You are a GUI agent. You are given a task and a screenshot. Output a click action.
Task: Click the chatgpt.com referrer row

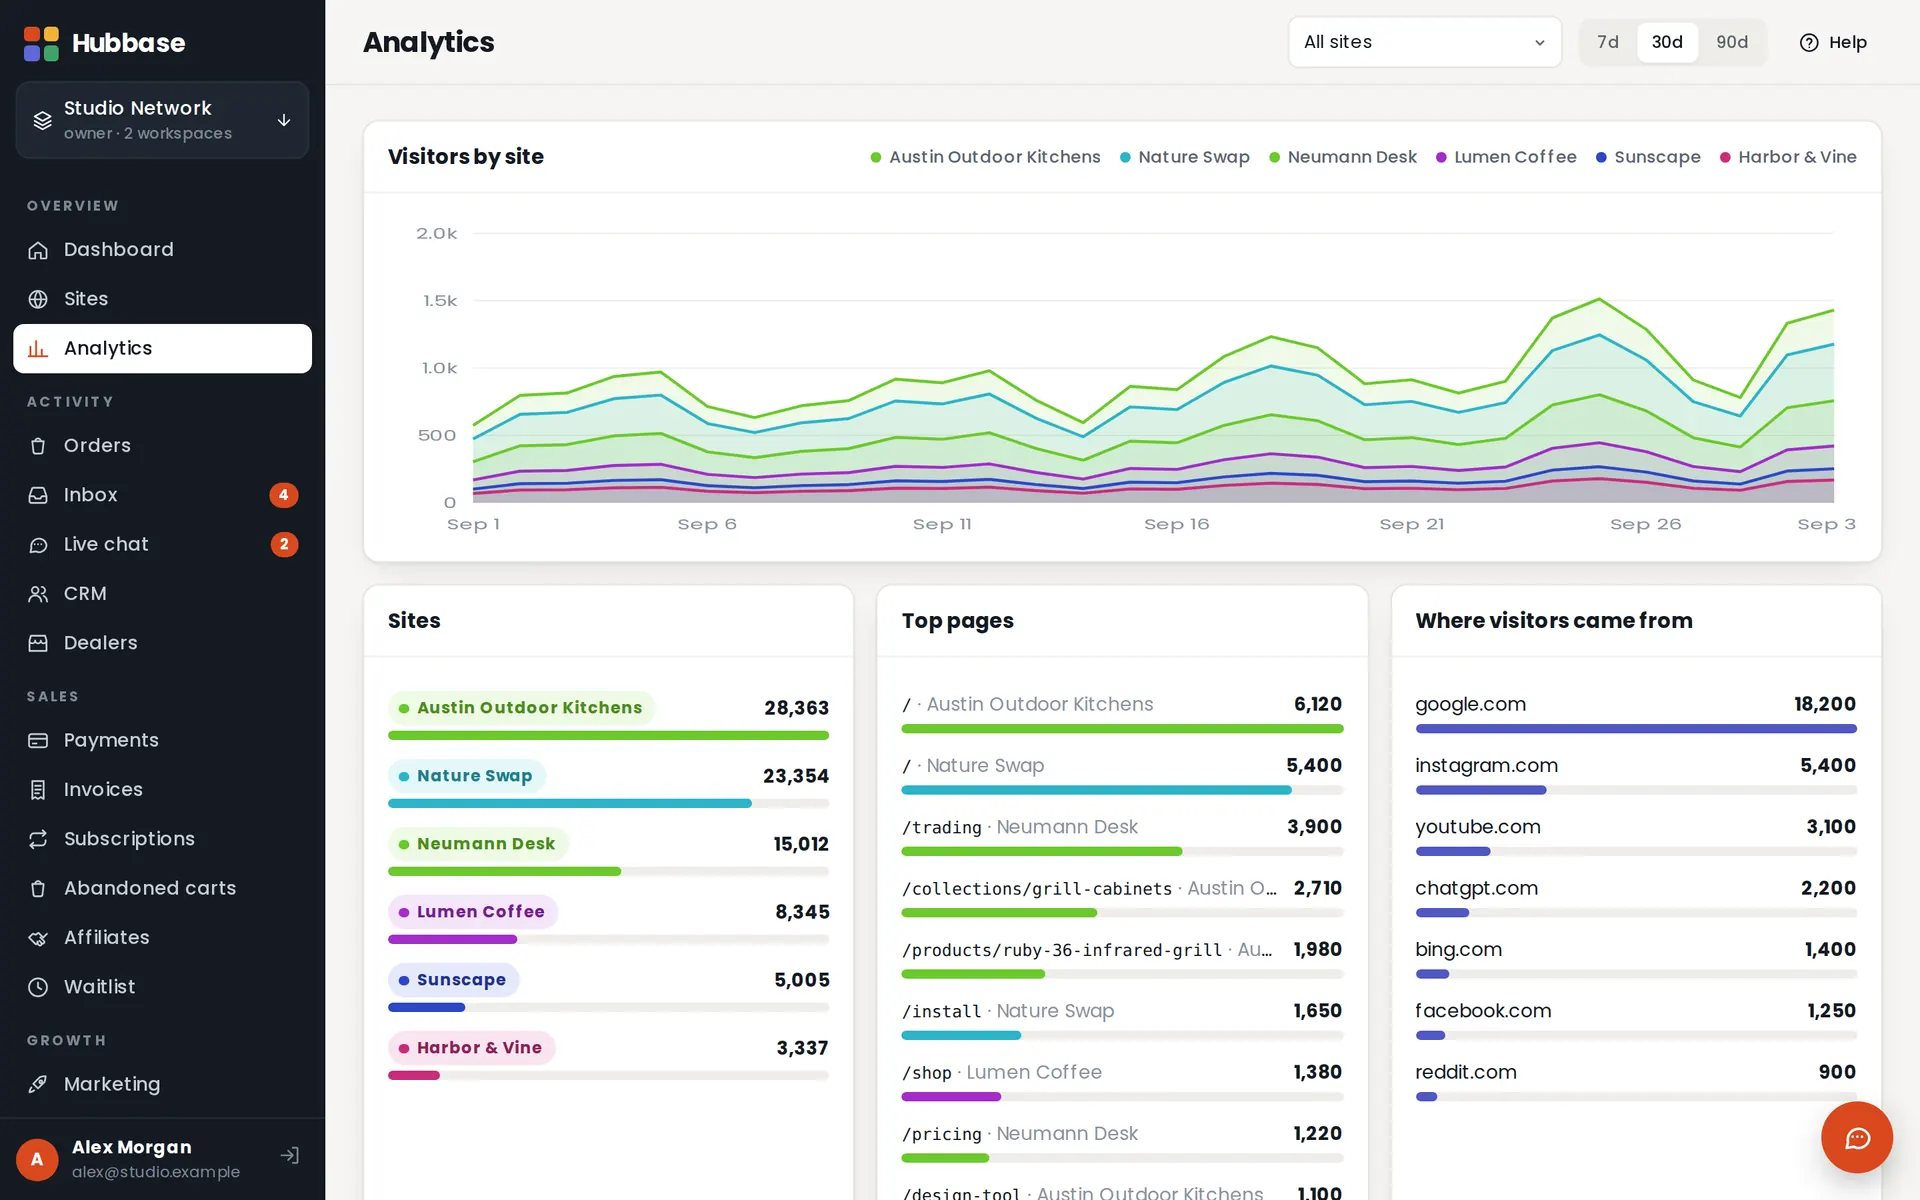(1636, 899)
